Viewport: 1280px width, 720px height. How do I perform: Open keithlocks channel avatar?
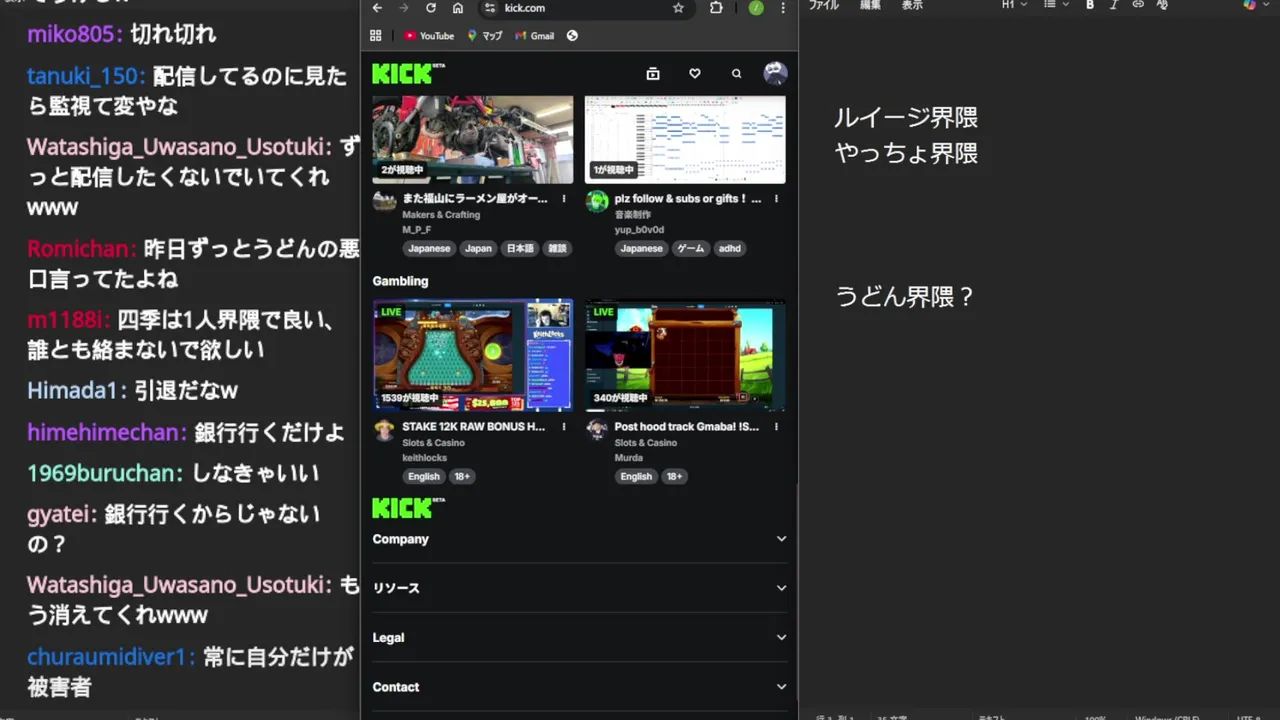pyautogui.click(x=385, y=430)
